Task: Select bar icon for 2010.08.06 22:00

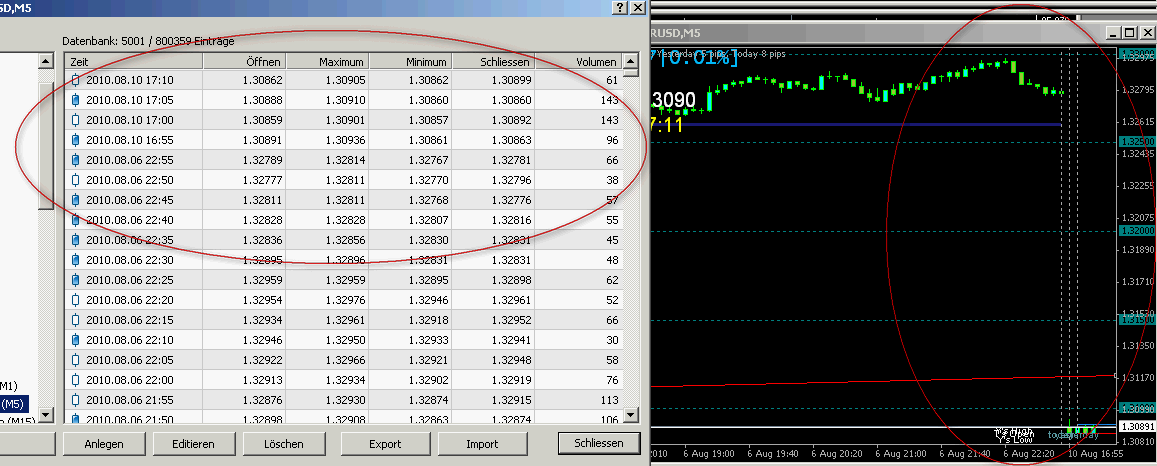Action: [x=76, y=380]
